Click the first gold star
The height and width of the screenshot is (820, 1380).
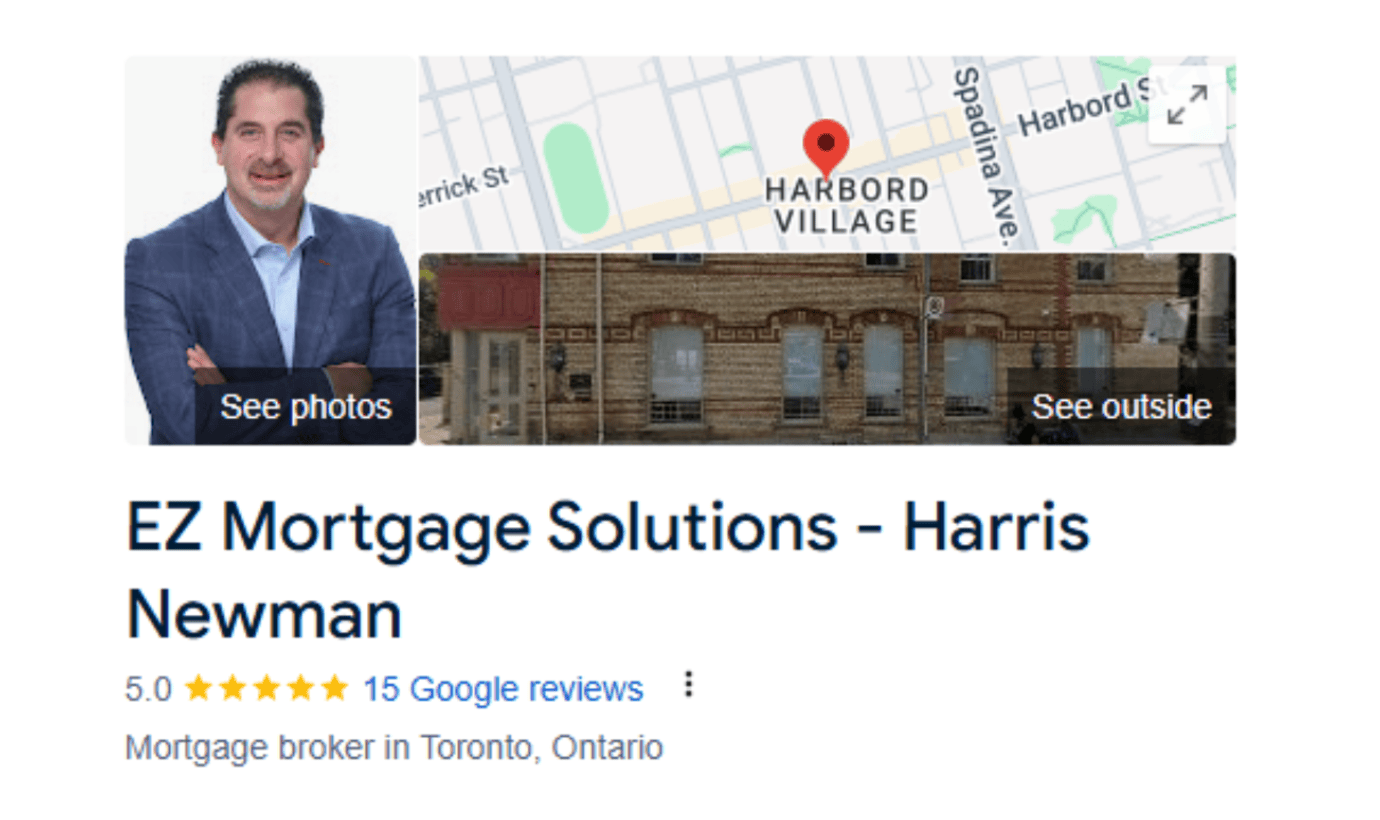[199, 688]
